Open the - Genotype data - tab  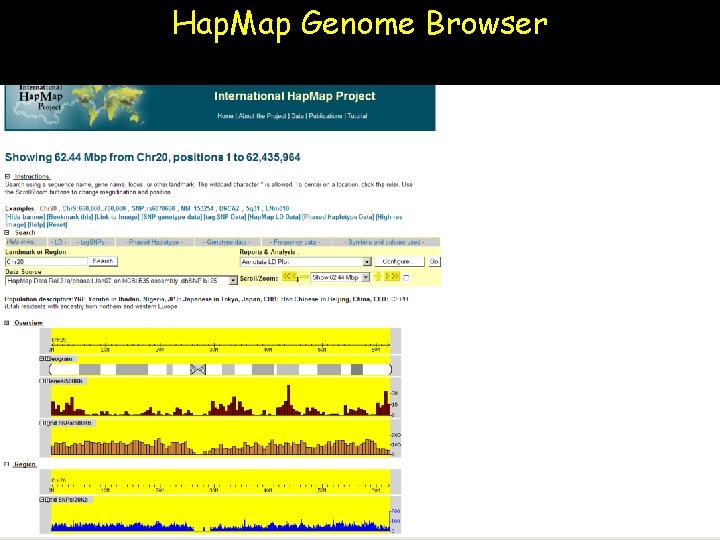click(x=227, y=242)
